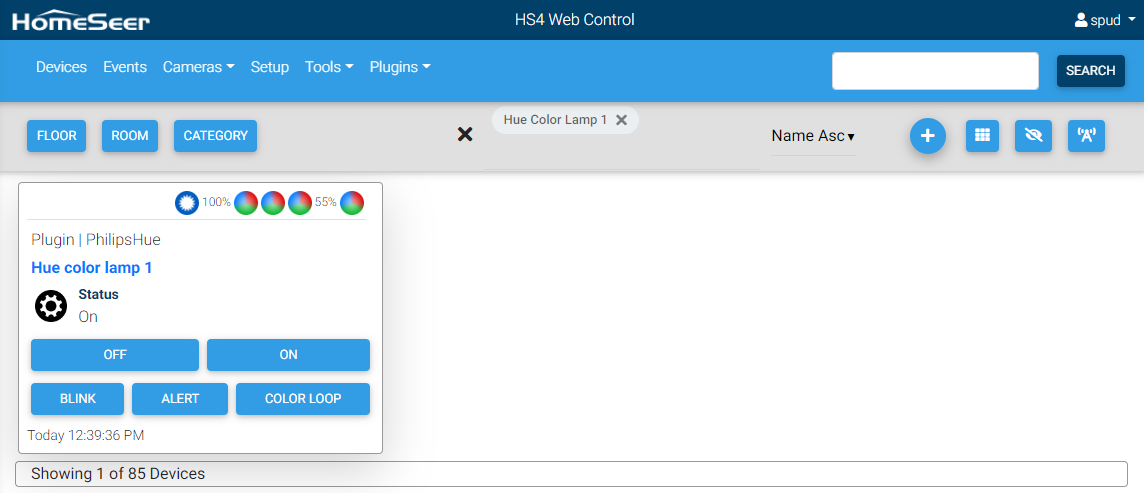Open the Events page
1144x493 pixels.
(125, 67)
